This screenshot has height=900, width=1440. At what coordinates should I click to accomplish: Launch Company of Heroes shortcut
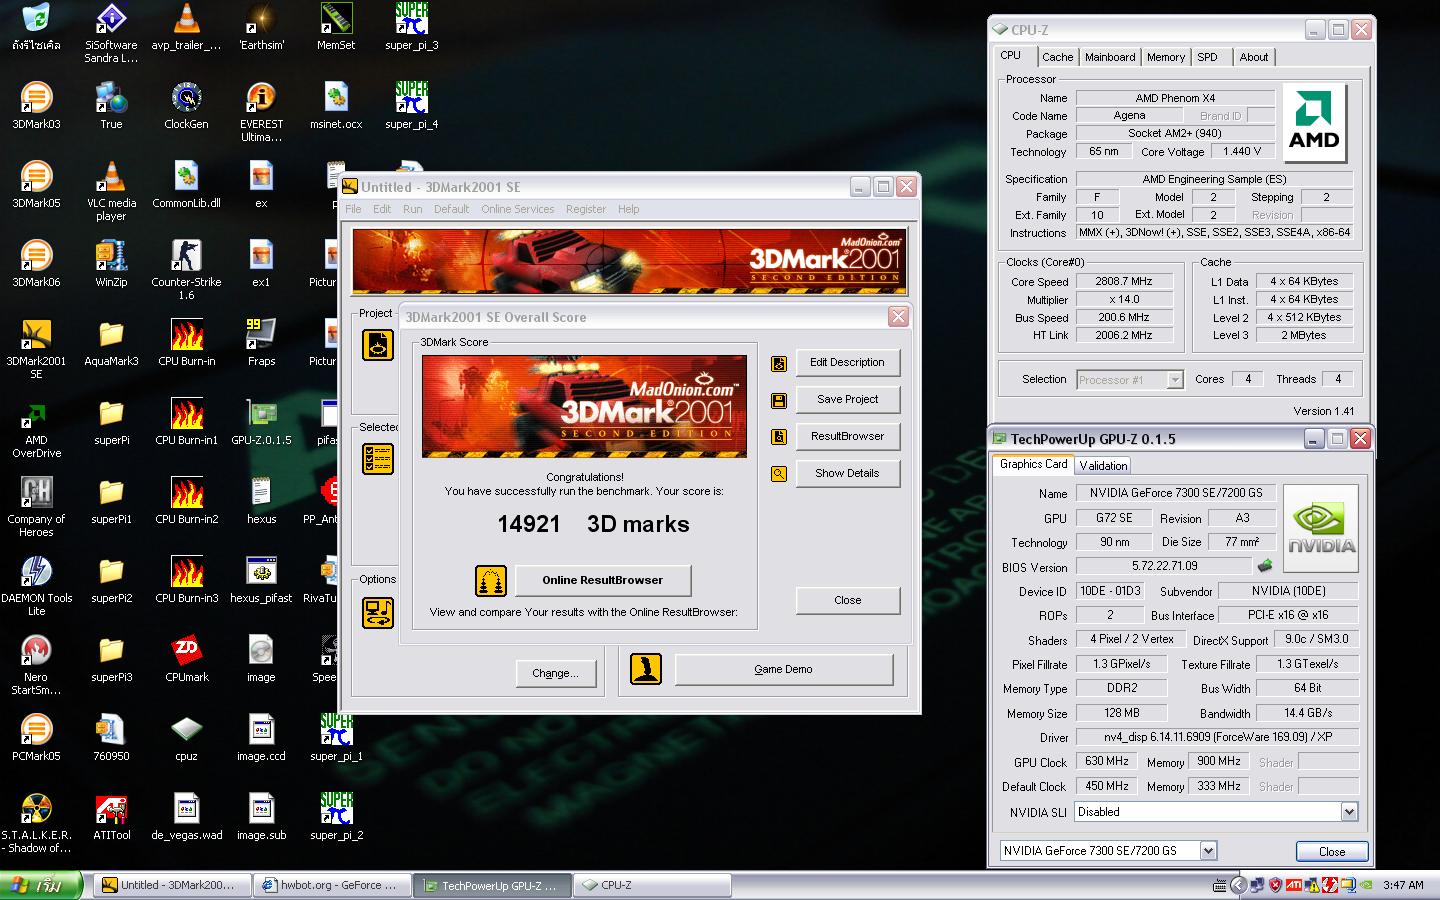click(x=36, y=506)
